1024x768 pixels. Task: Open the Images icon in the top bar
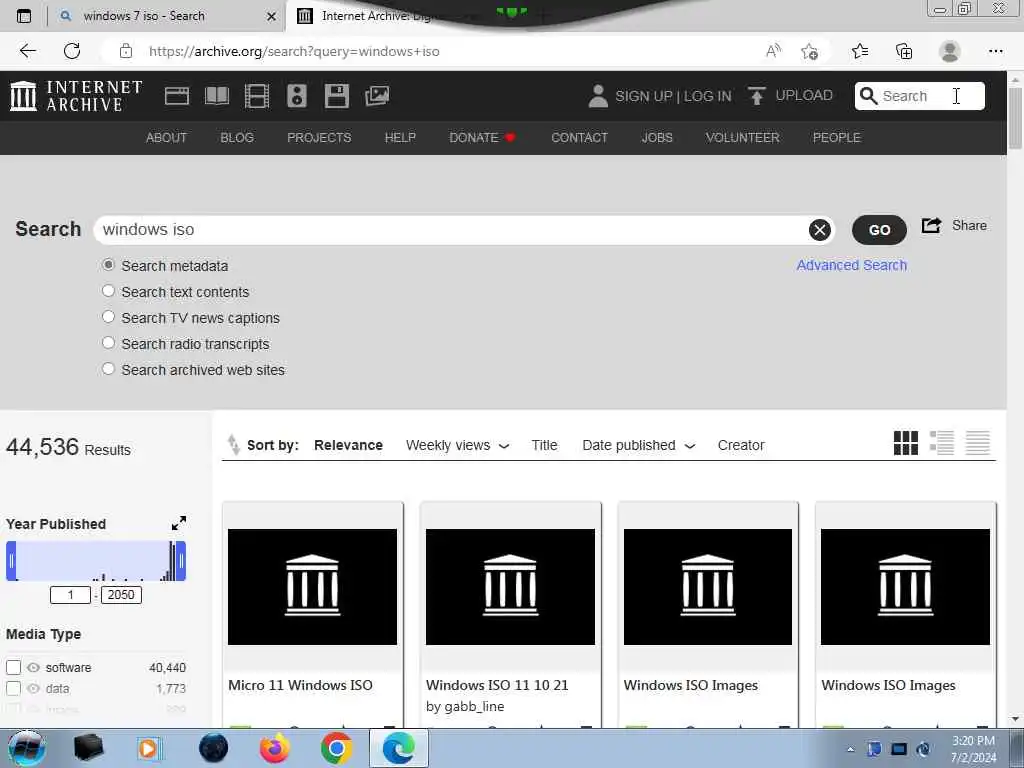click(x=377, y=96)
